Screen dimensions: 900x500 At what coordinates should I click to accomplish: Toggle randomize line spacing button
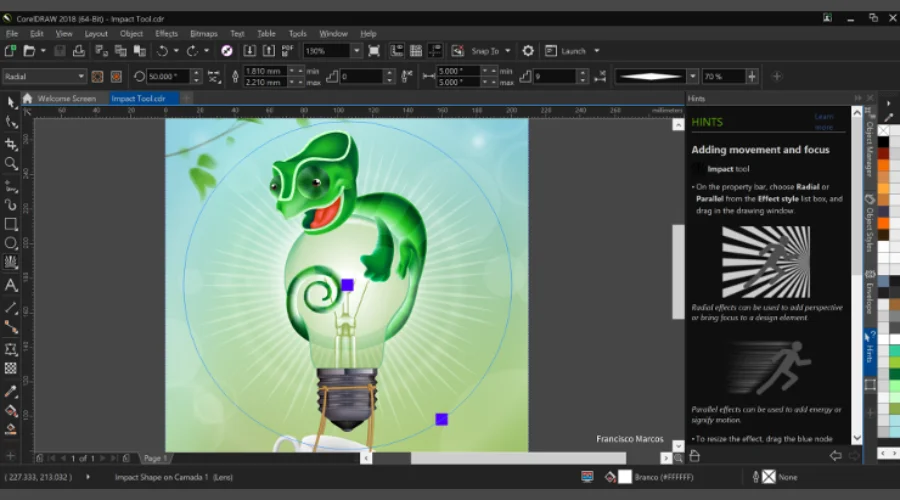[x=600, y=76]
